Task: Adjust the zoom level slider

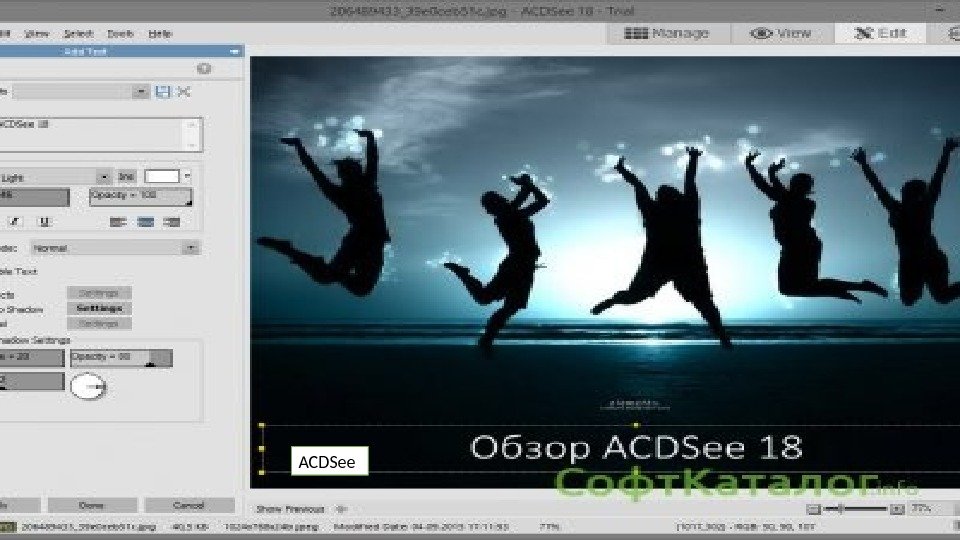Action: 855,509
